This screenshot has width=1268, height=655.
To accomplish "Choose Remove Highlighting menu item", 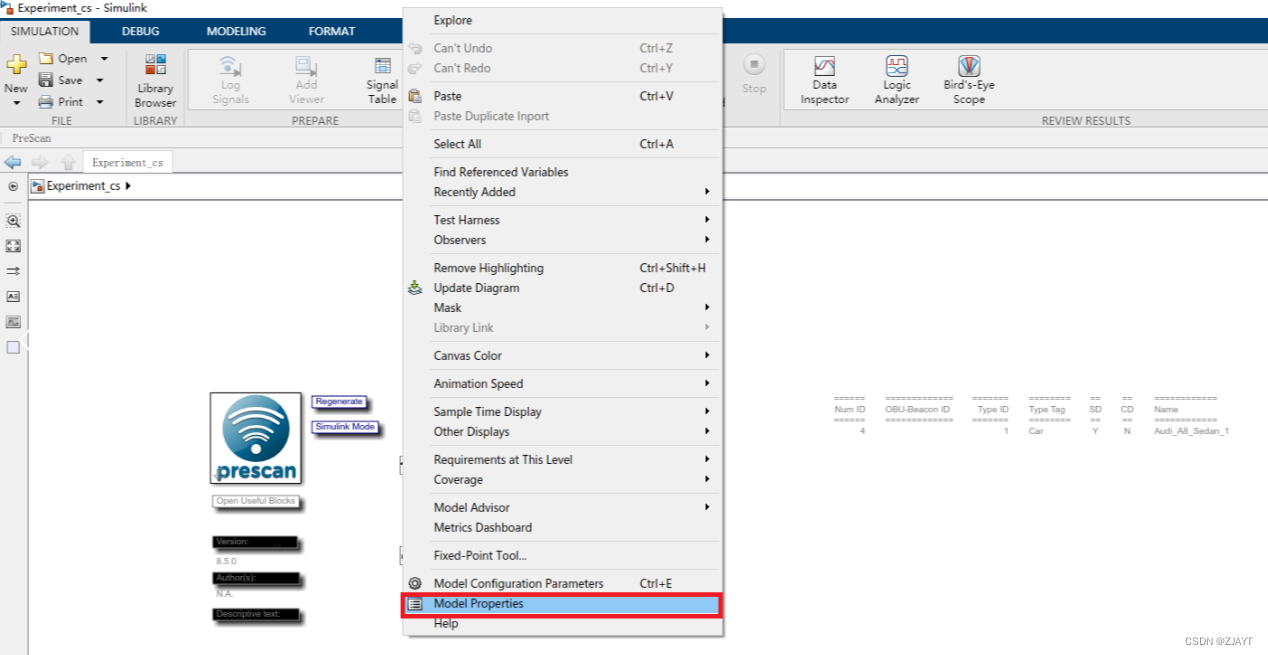I will pos(562,268).
